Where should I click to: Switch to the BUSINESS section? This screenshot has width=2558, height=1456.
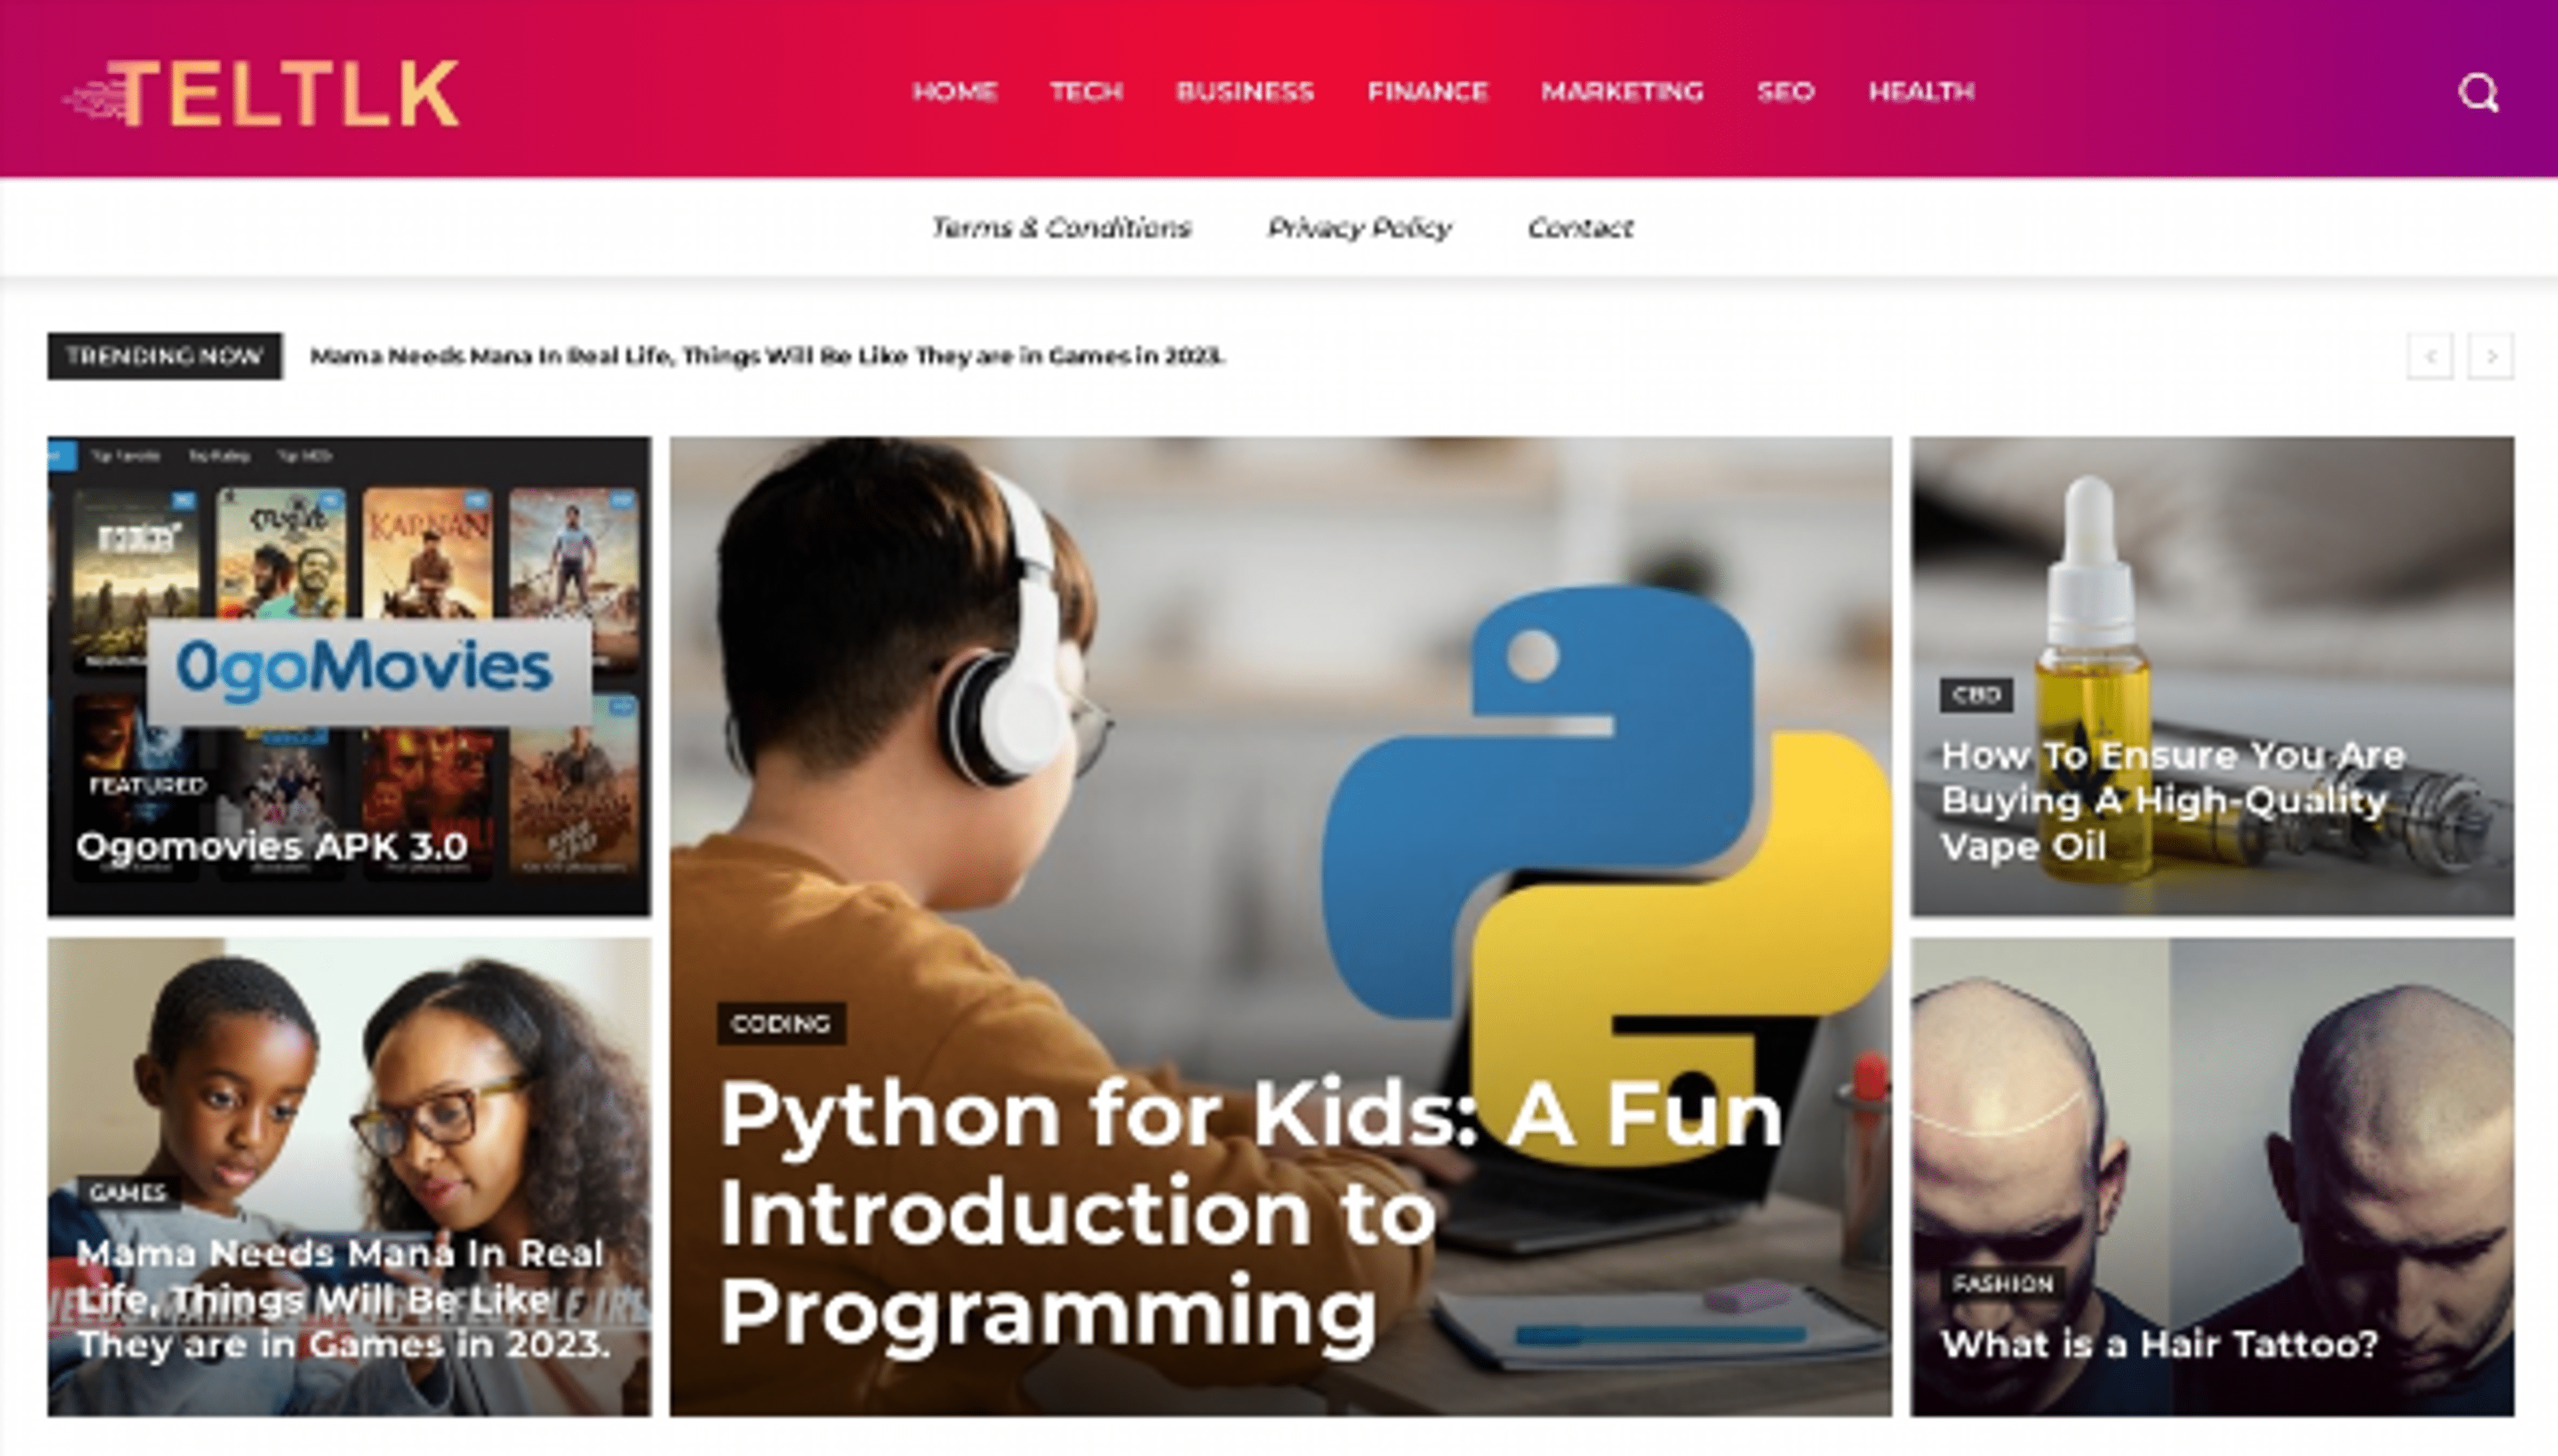[1246, 92]
